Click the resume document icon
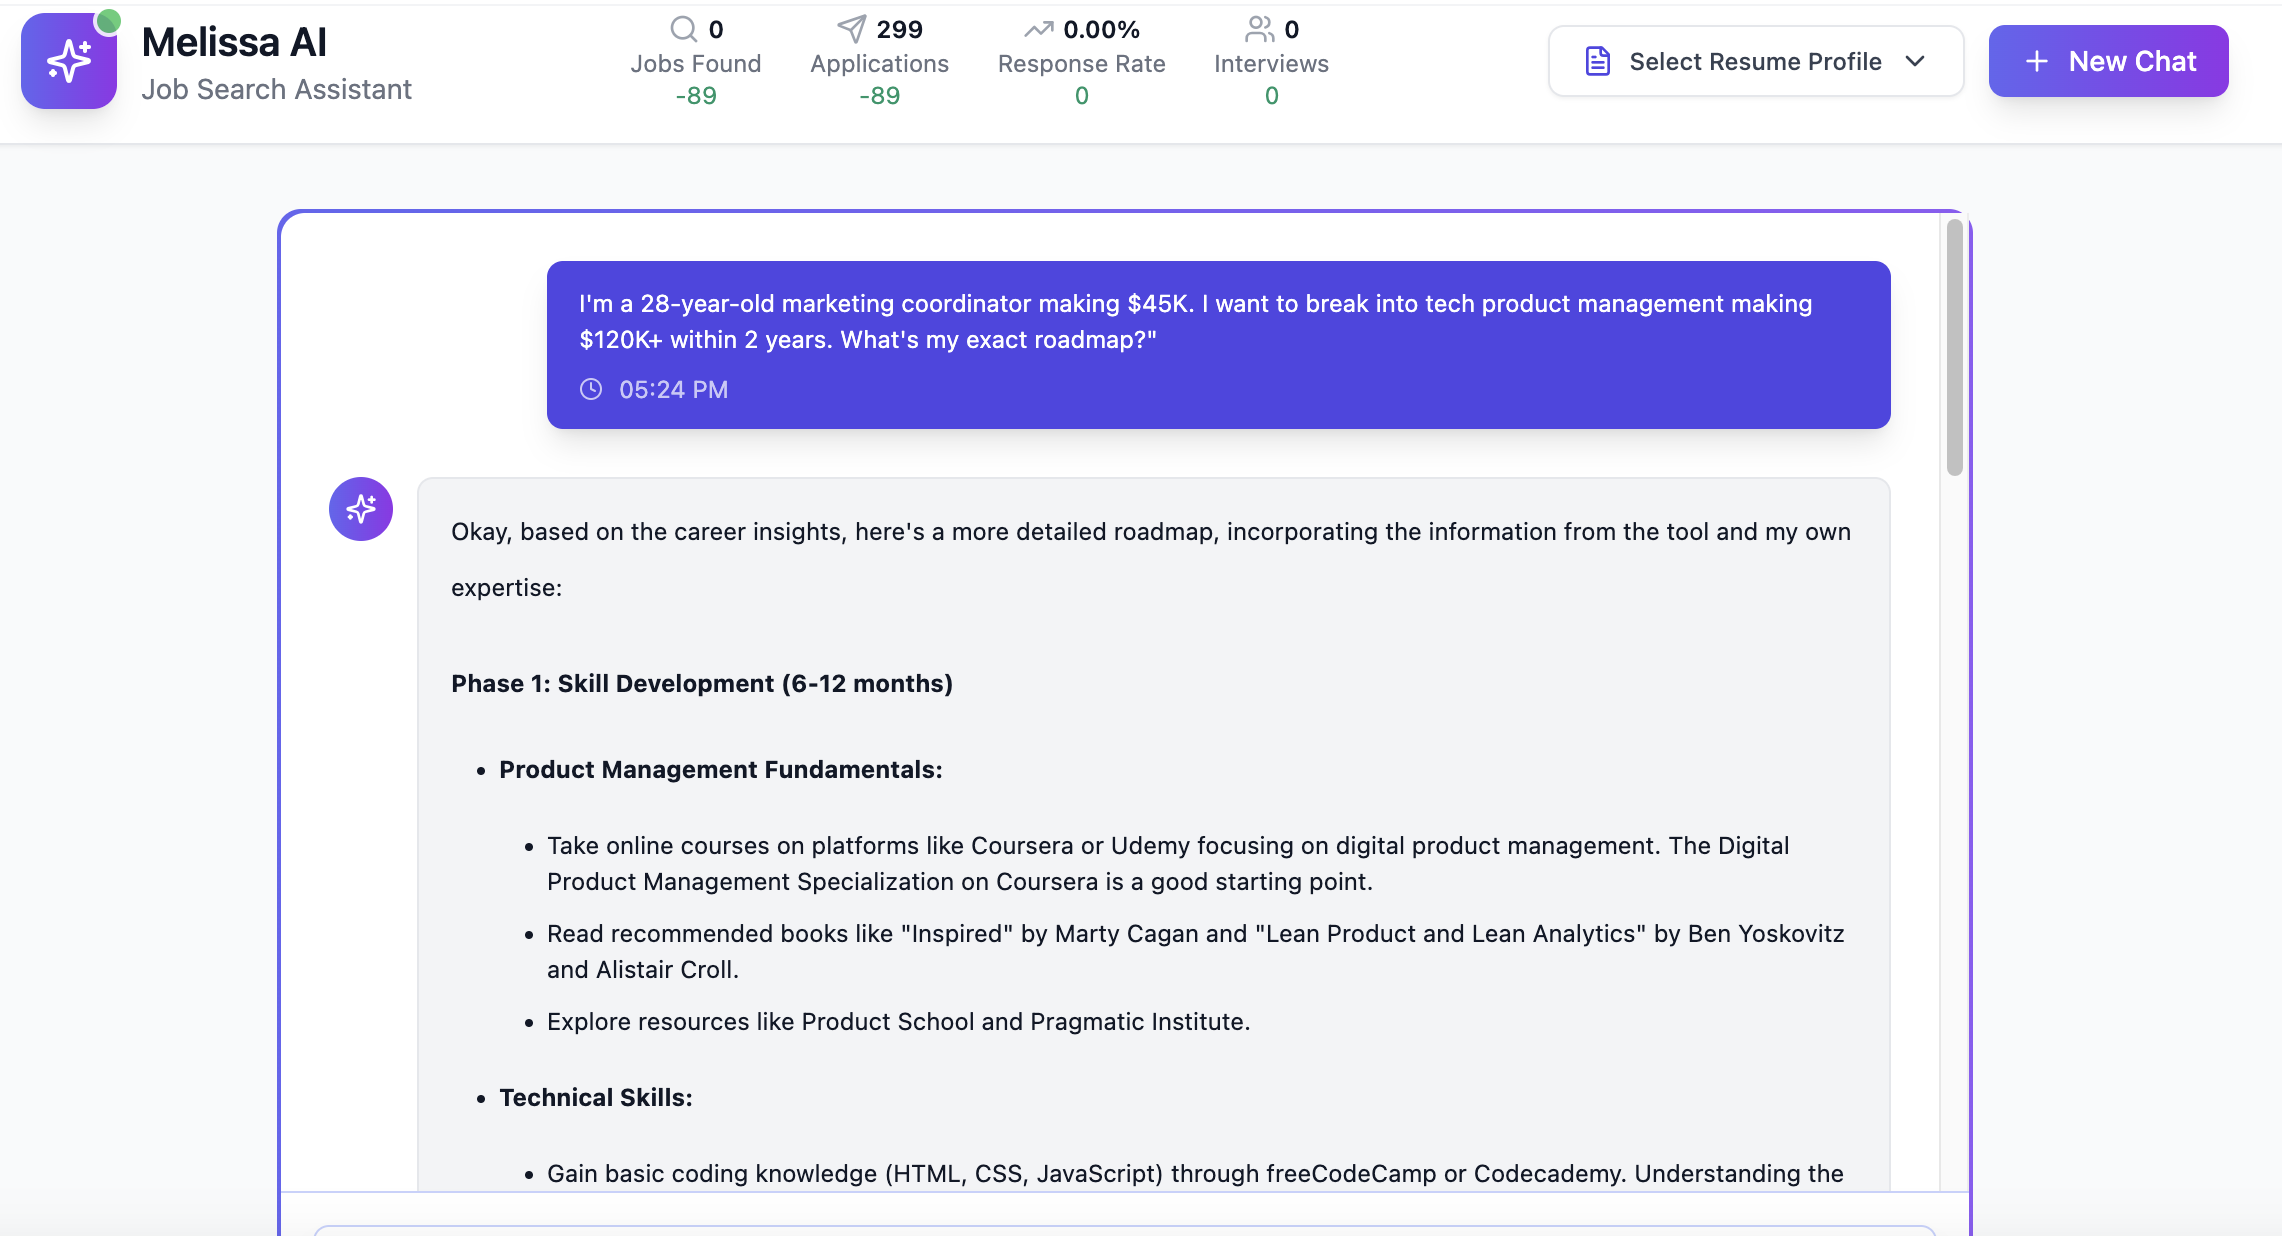This screenshot has height=1236, width=2282. [x=1597, y=61]
